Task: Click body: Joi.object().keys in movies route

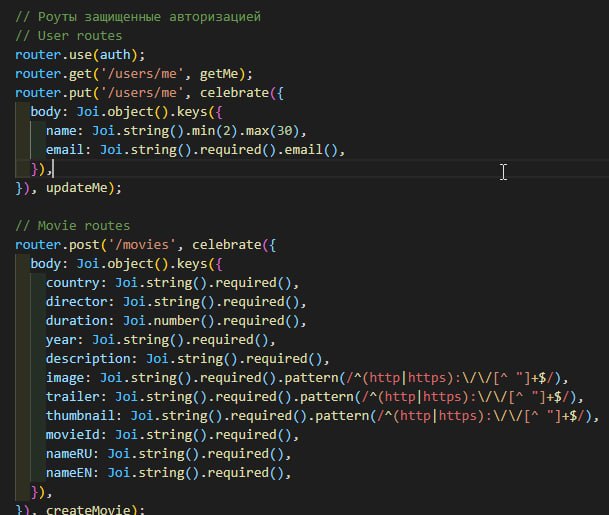Action: [x=126, y=264]
